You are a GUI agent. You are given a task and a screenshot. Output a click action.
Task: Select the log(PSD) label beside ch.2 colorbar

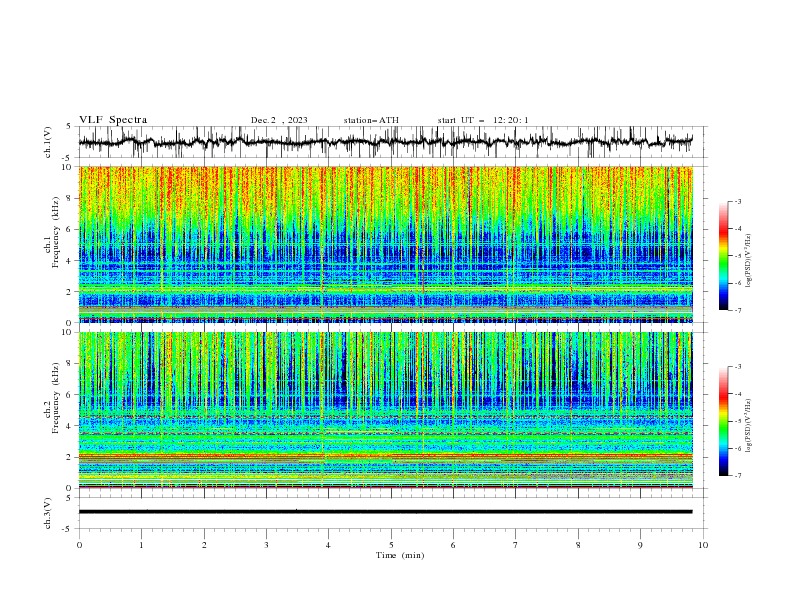click(x=749, y=425)
